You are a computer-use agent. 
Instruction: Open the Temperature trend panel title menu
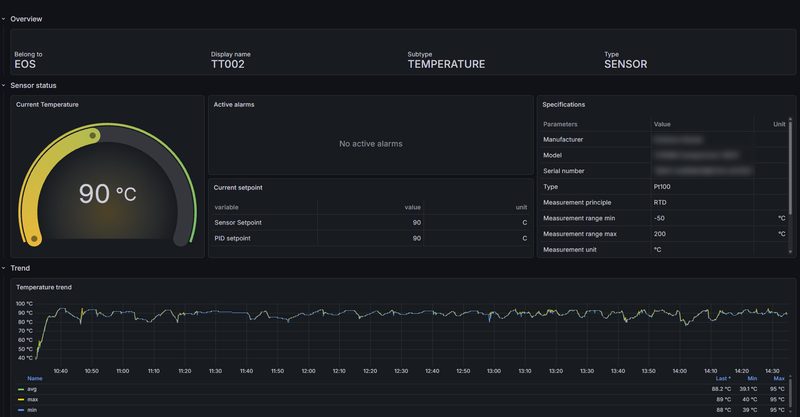44,287
